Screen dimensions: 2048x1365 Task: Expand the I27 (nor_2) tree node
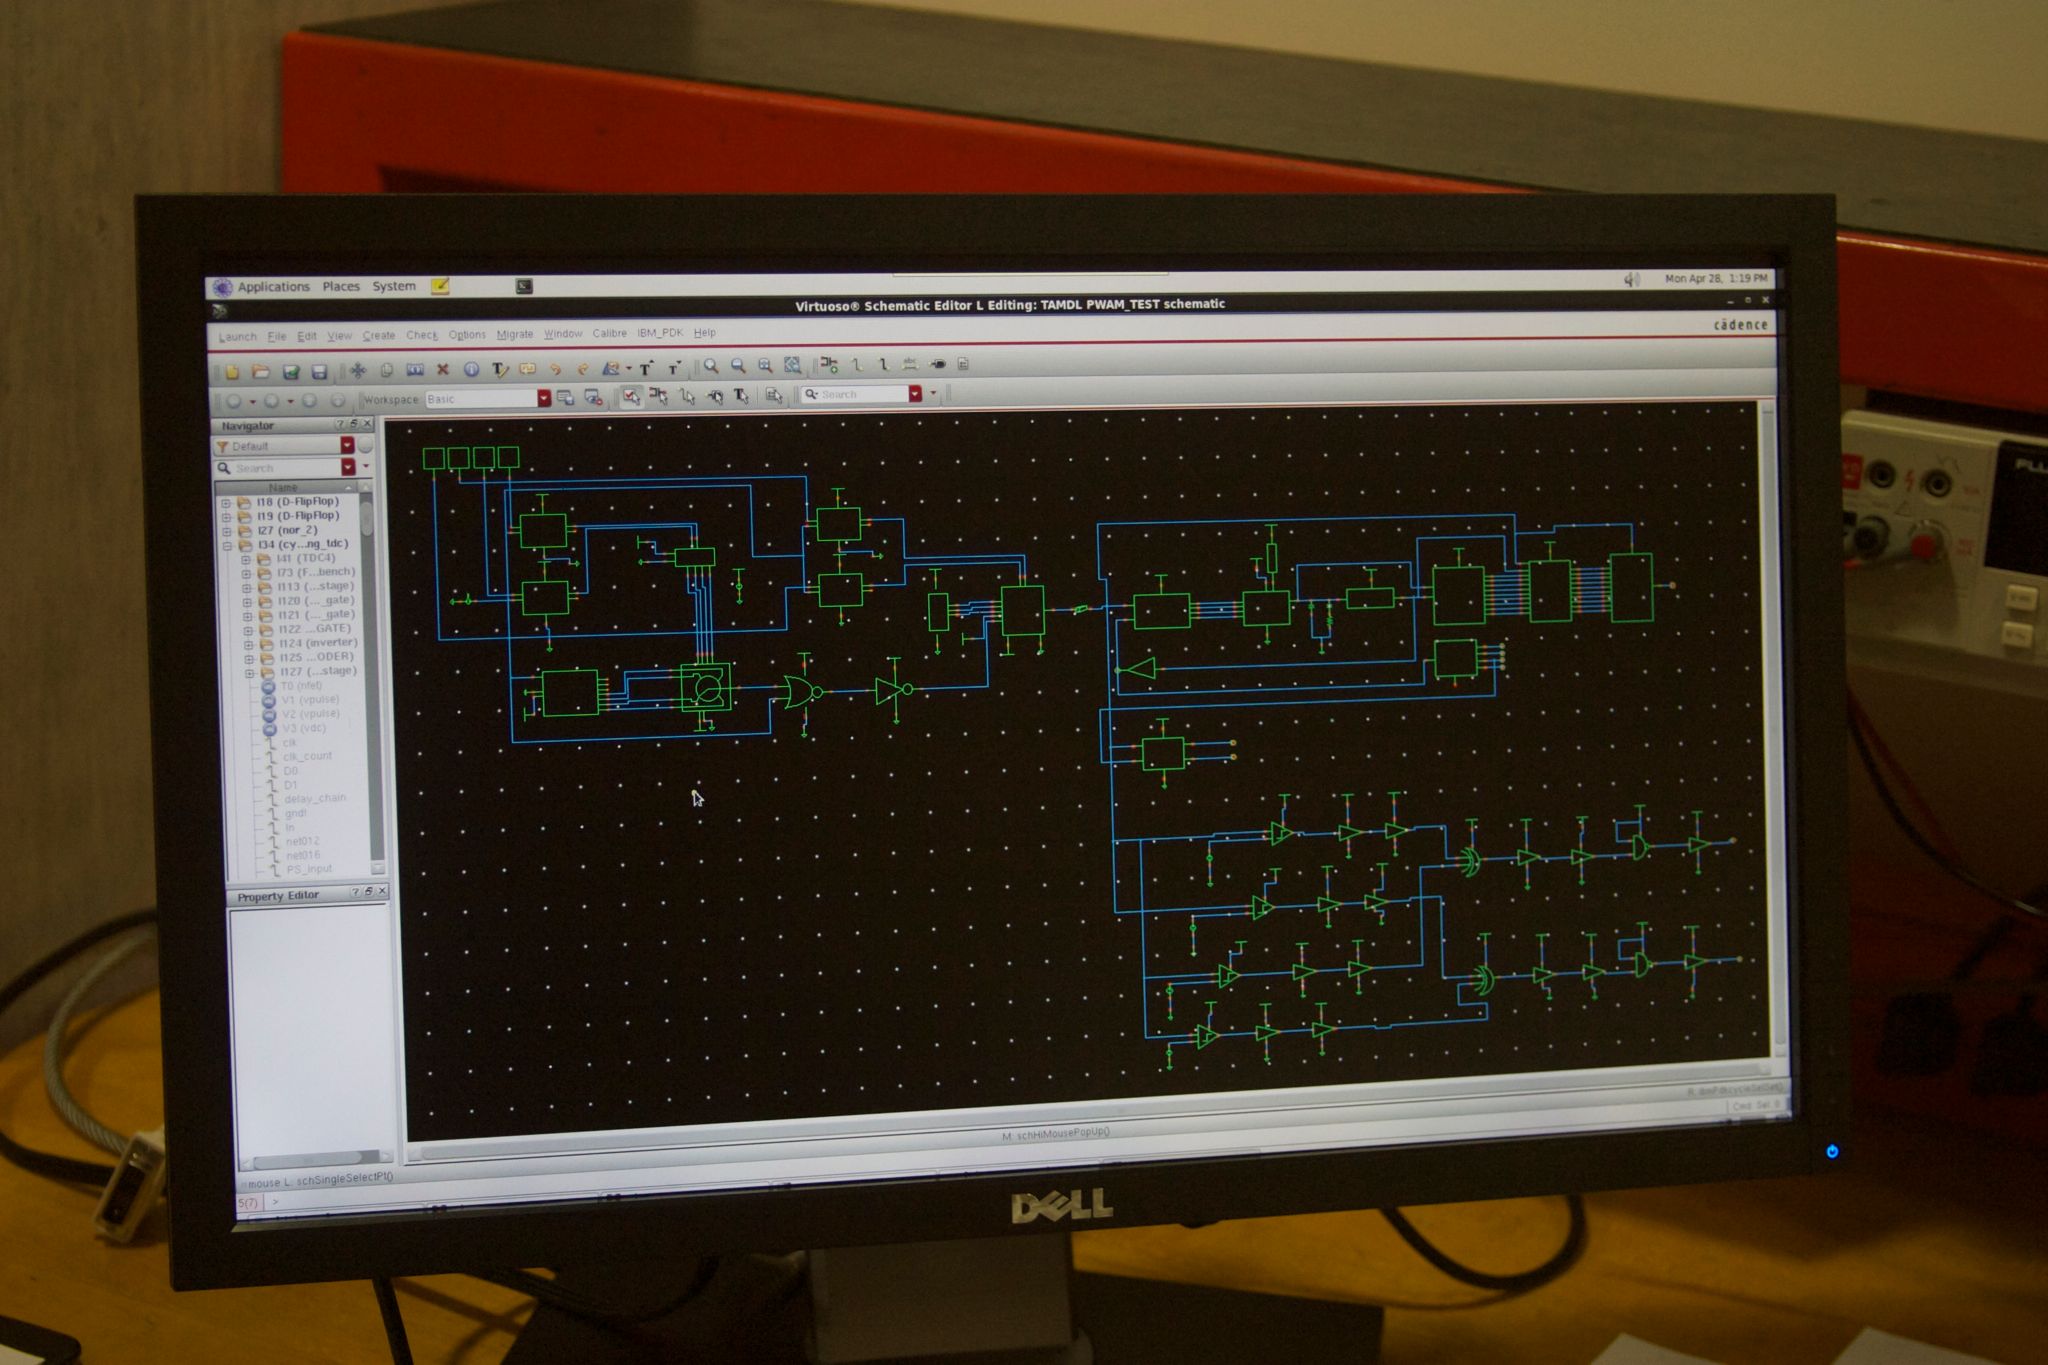[226, 530]
